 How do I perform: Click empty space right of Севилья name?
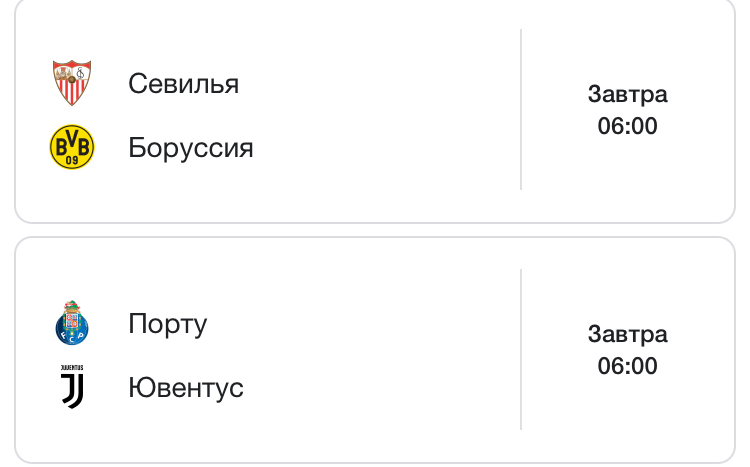coord(380,84)
